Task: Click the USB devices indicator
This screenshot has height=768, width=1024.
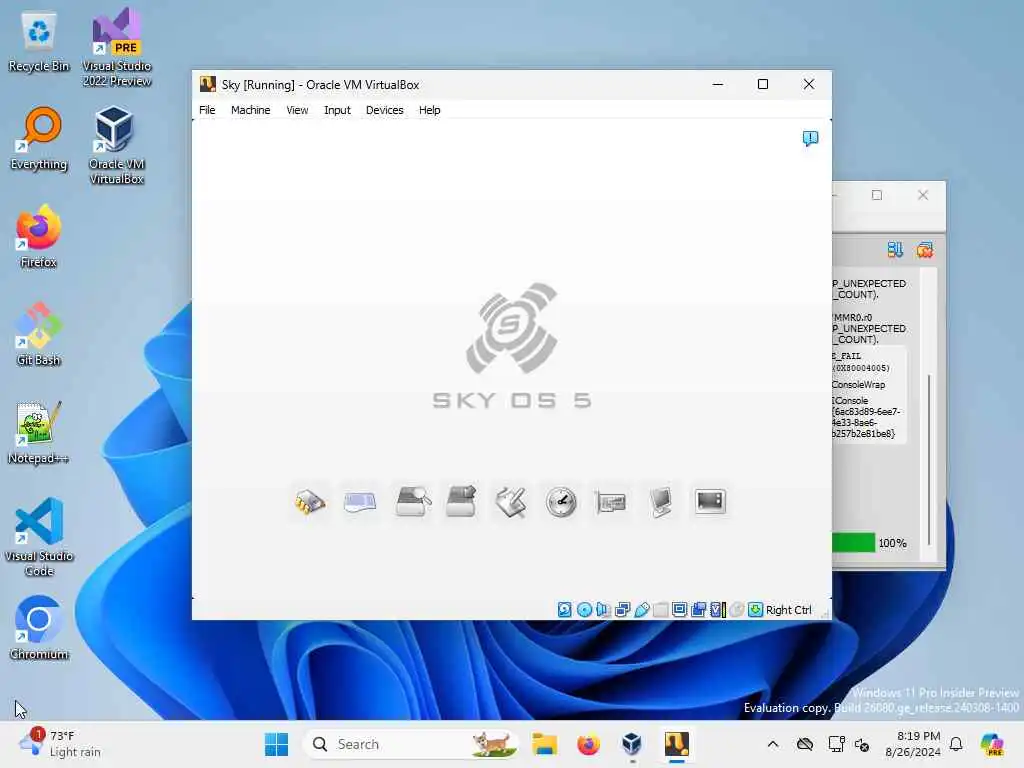Action: pyautogui.click(x=641, y=609)
